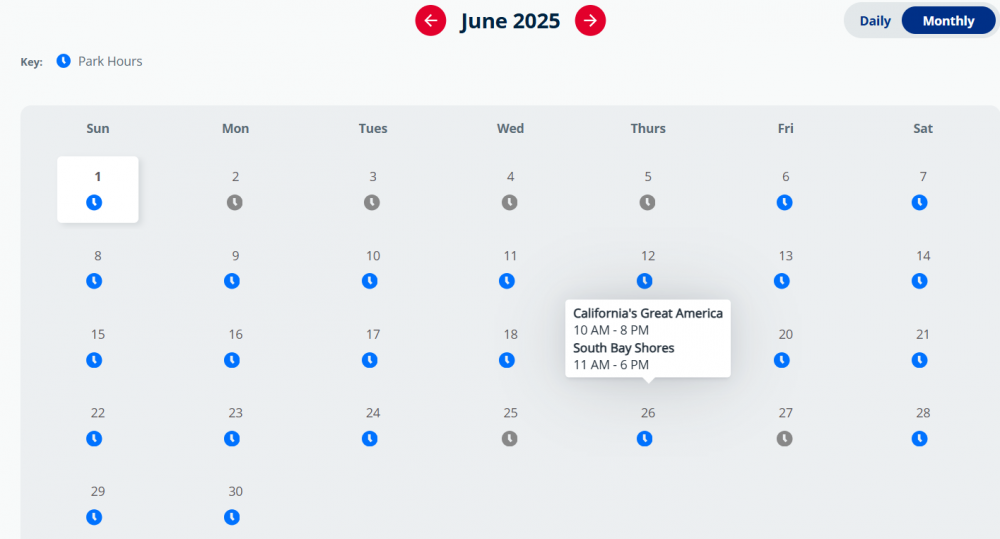
Task: Switch to the Daily view
Action: [x=875, y=21]
